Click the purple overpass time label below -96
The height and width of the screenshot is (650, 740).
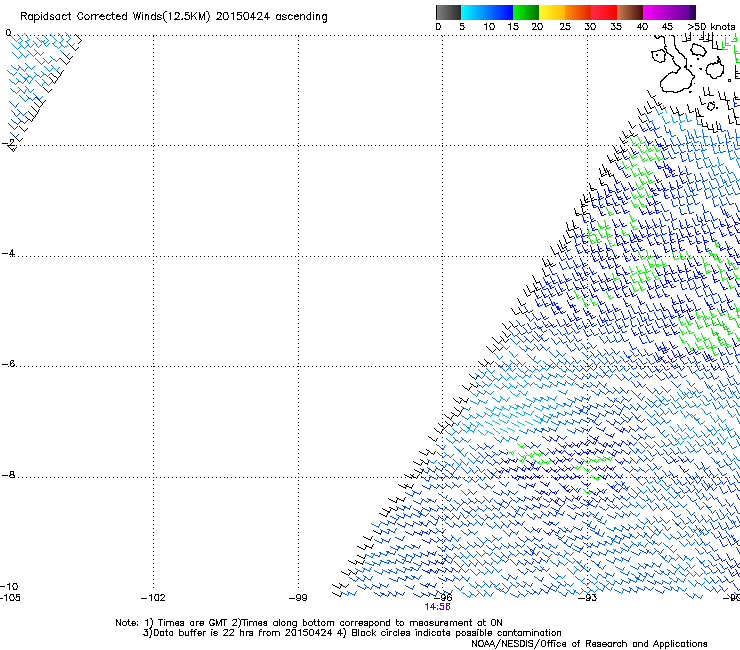click(437, 607)
